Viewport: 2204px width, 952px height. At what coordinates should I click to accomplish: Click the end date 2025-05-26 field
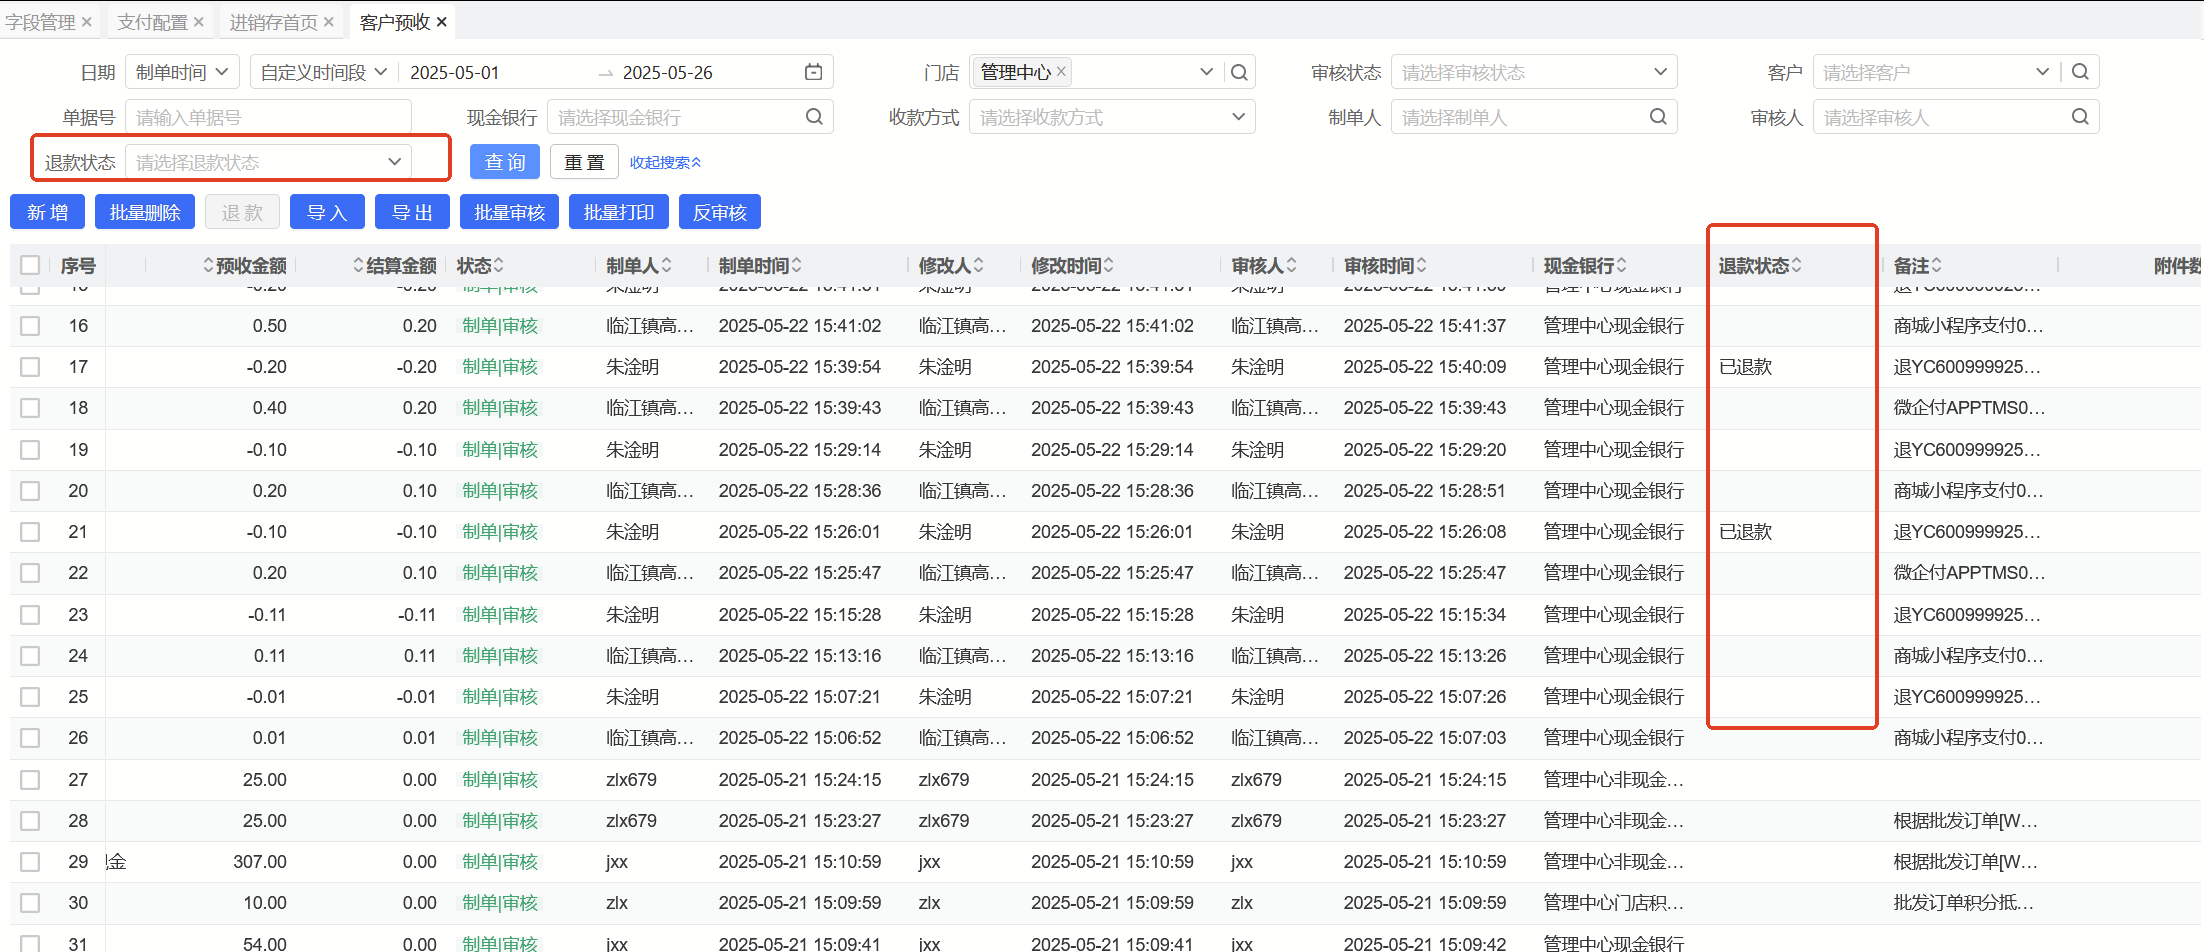[667, 72]
